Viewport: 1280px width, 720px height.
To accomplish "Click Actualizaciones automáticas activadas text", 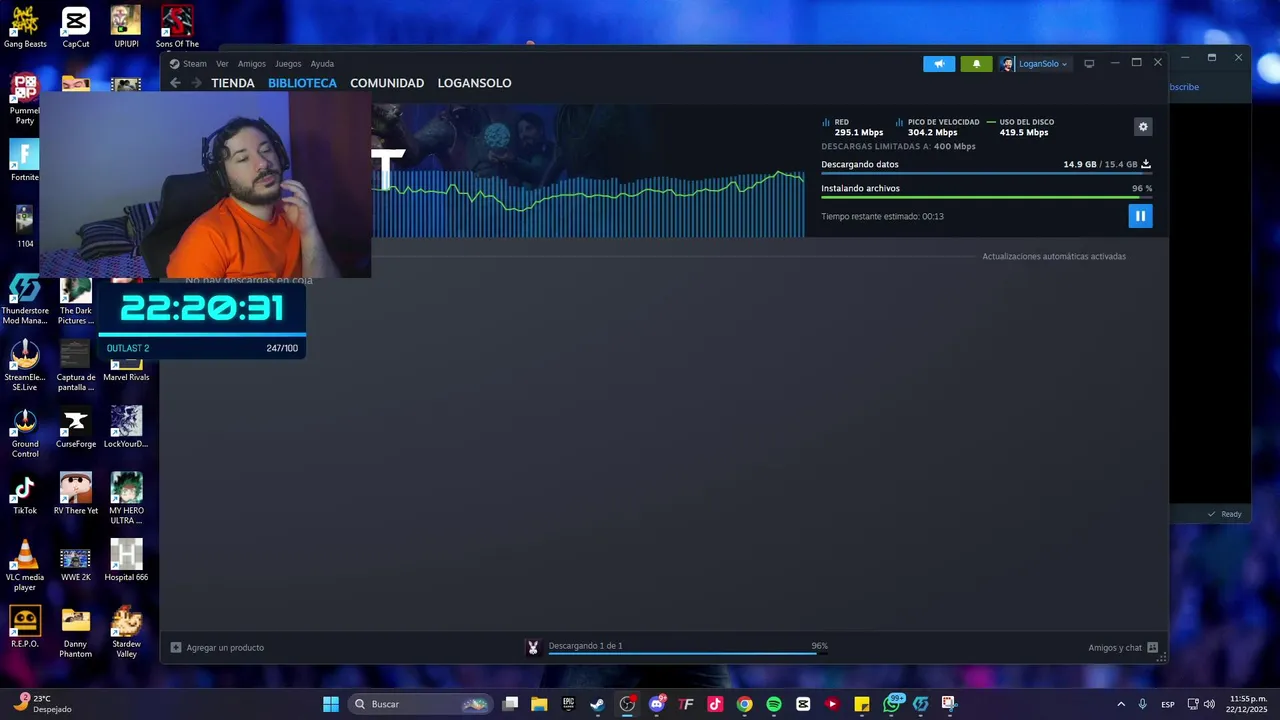I will tap(1054, 257).
